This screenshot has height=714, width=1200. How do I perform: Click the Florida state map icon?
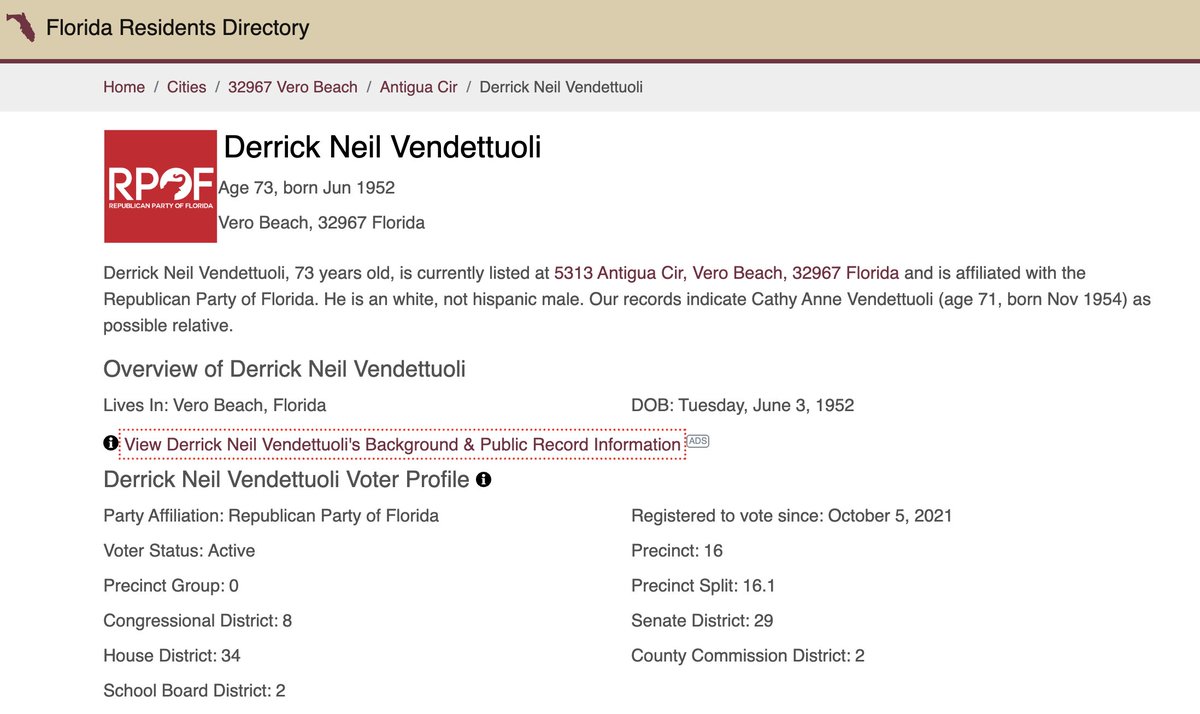(20, 28)
